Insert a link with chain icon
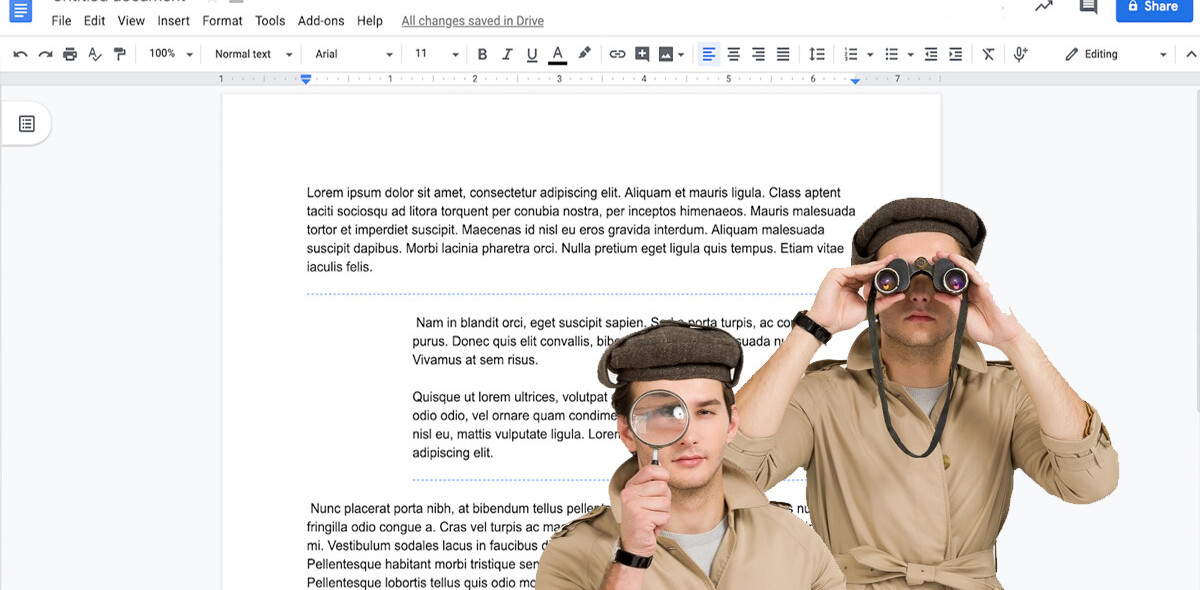Image resolution: width=1200 pixels, height=590 pixels. [x=617, y=54]
